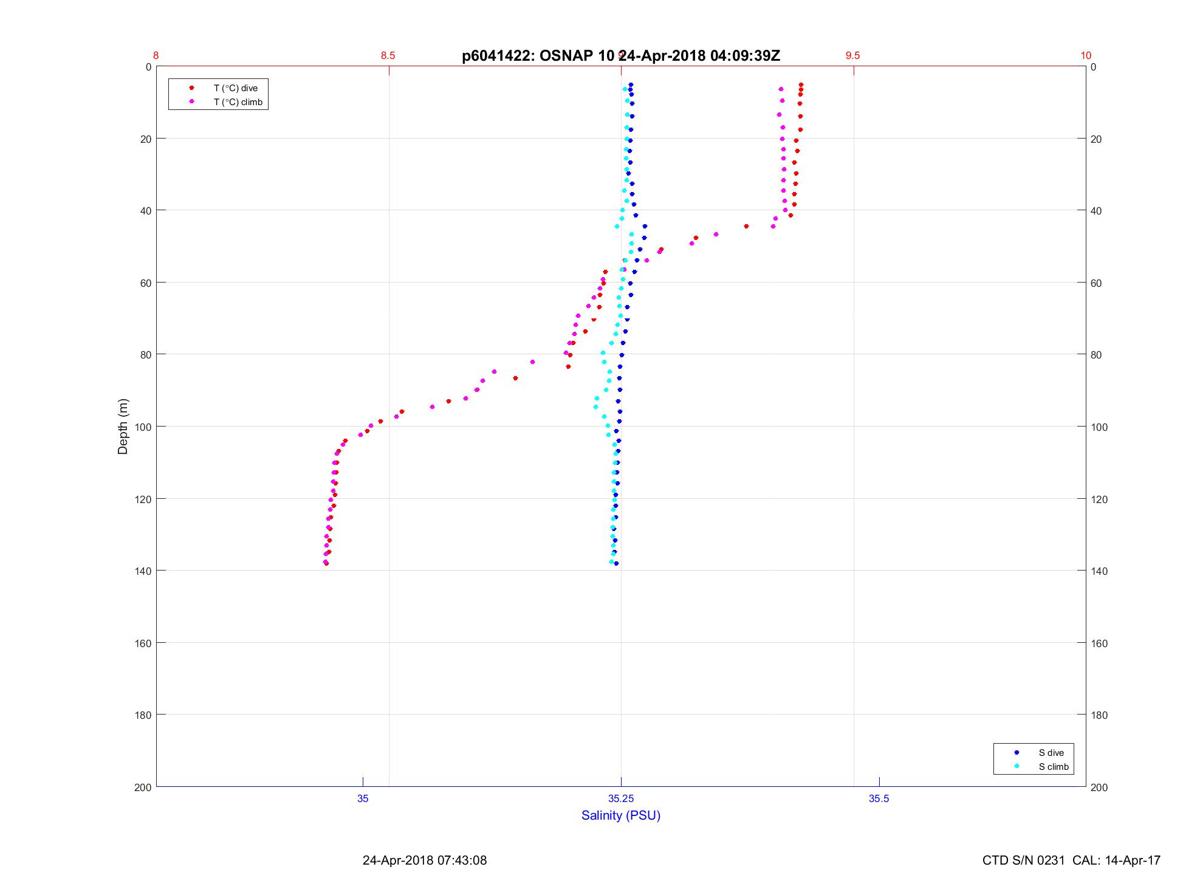Click the "20" tick on the left depth axis

click(145, 139)
